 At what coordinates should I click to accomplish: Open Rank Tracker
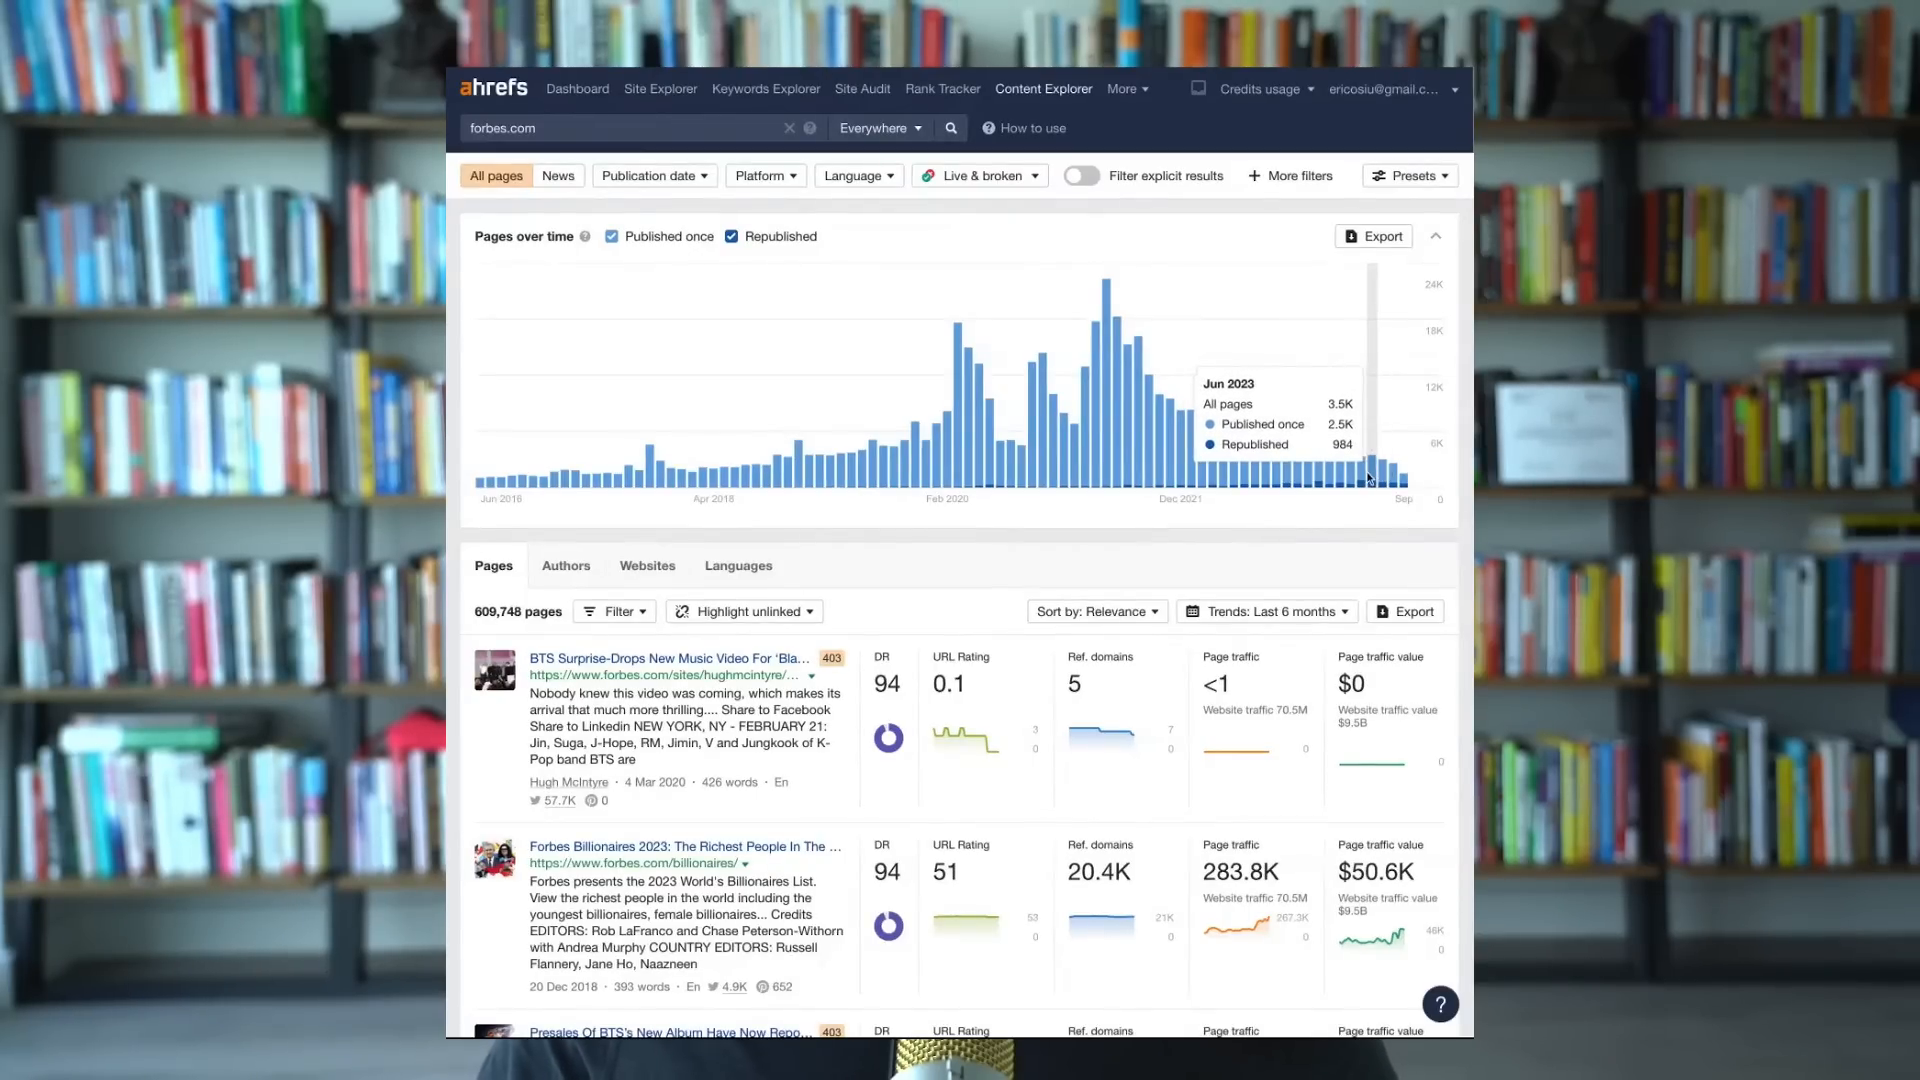tap(942, 89)
